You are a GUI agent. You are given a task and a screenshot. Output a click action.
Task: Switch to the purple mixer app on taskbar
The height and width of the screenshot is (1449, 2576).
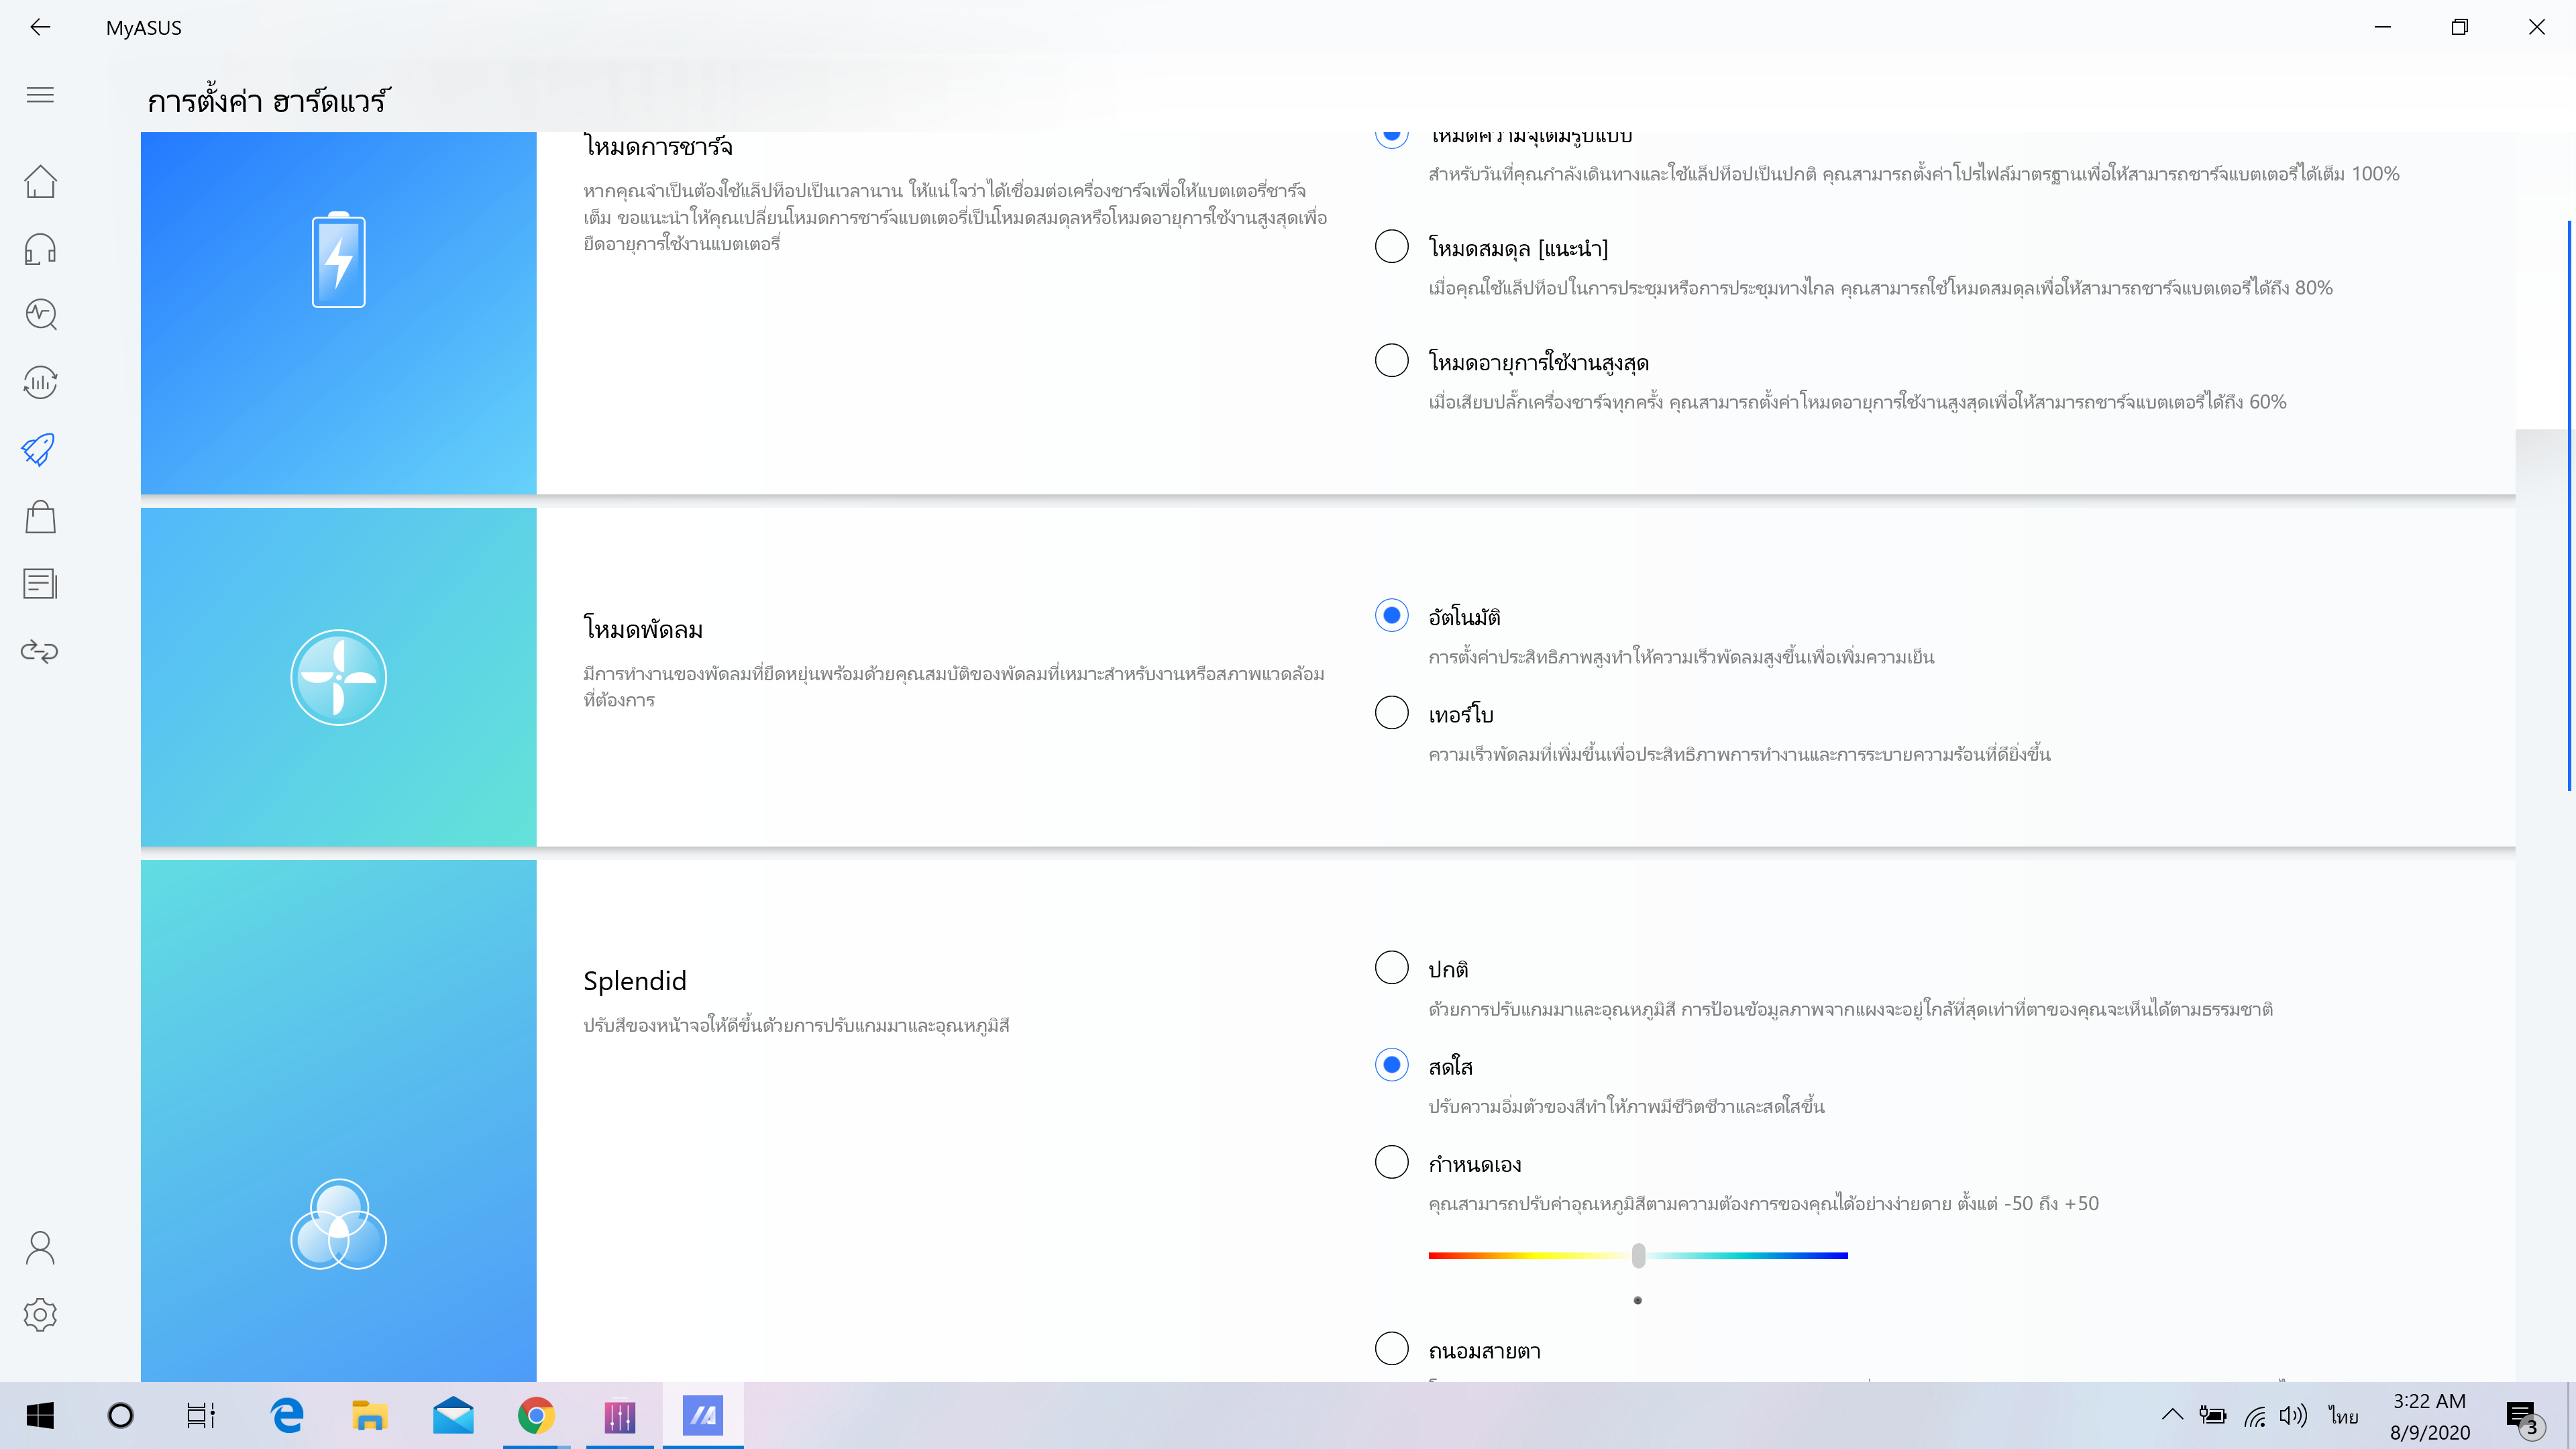click(x=620, y=1415)
